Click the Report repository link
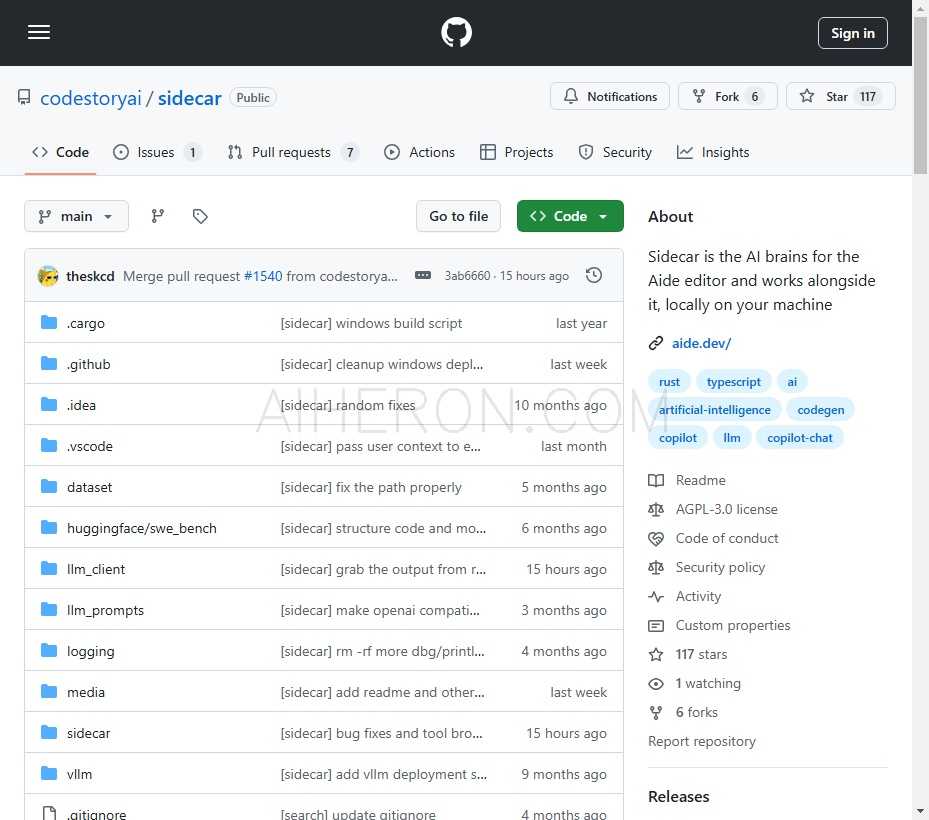This screenshot has width=929, height=820. click(x=702, y=742)
